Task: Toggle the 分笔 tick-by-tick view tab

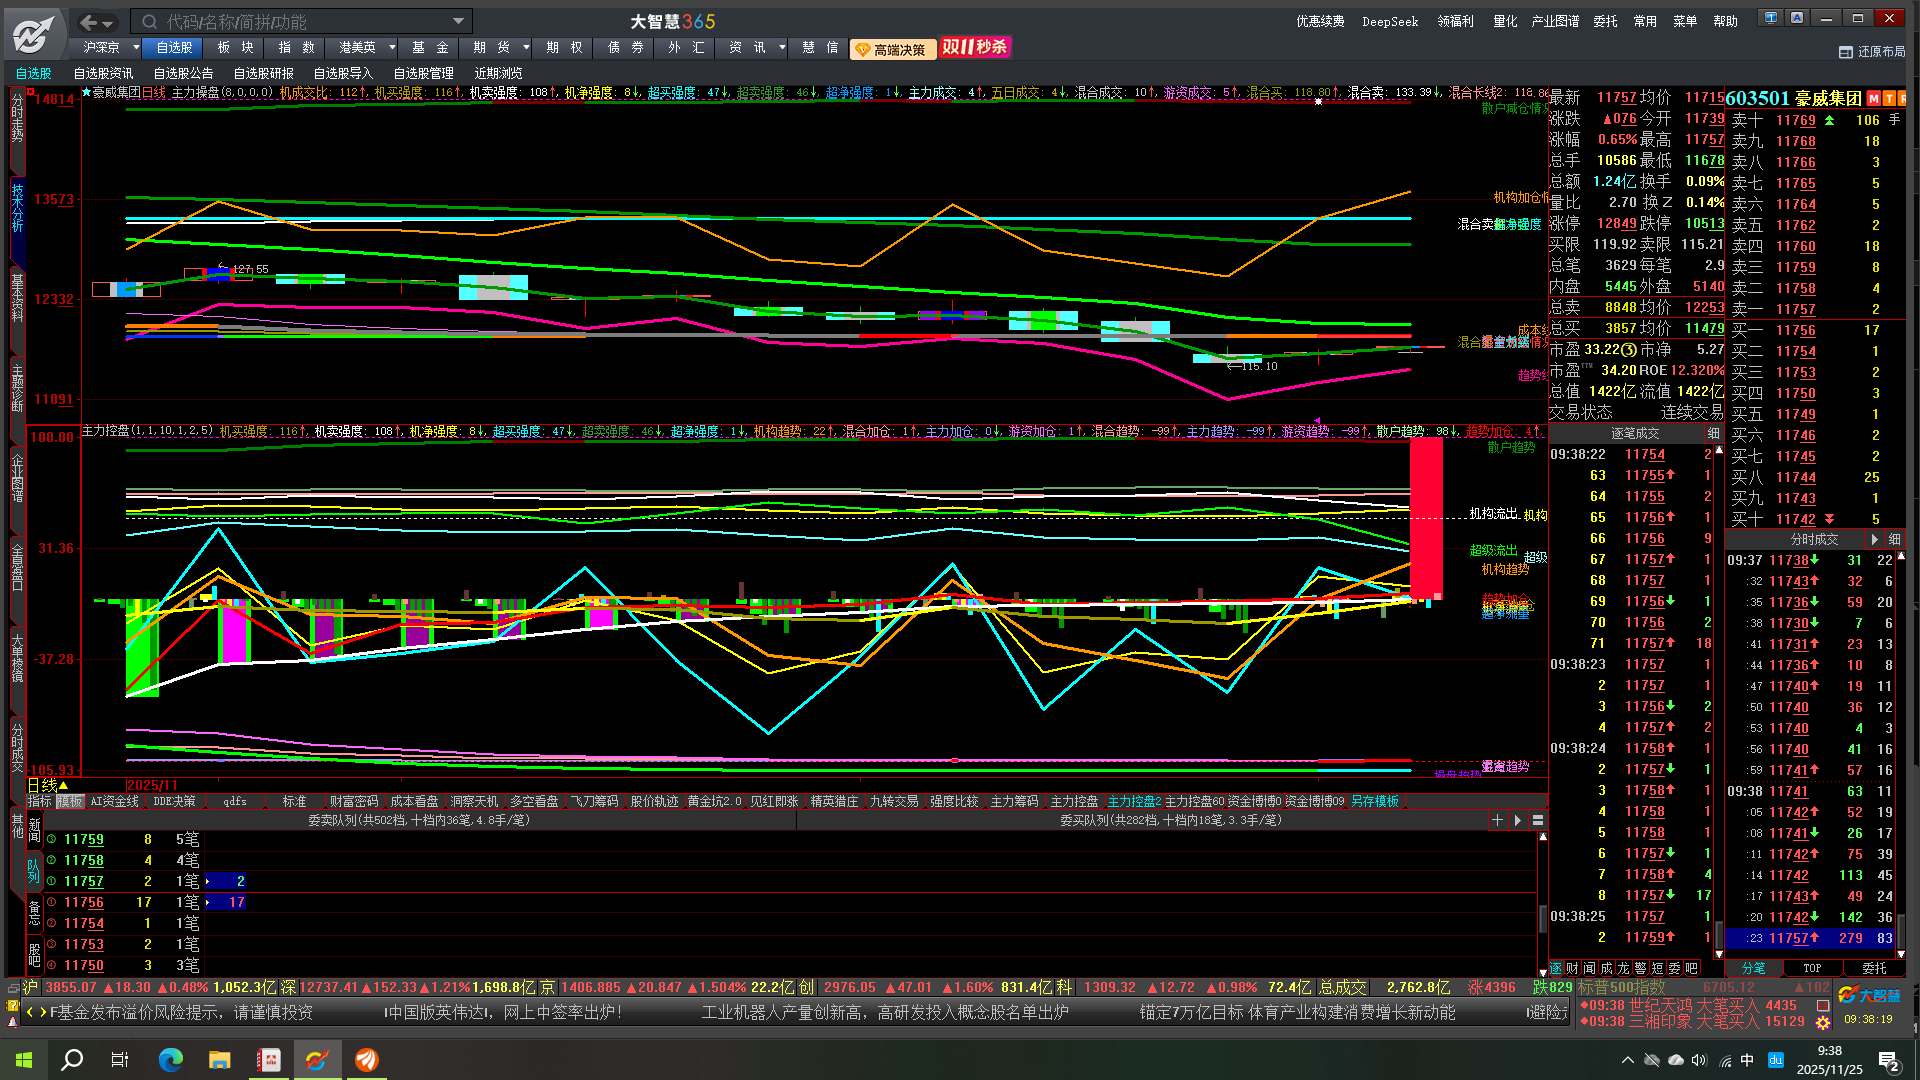Action: pyautogui.click(x=1753, y=968)
